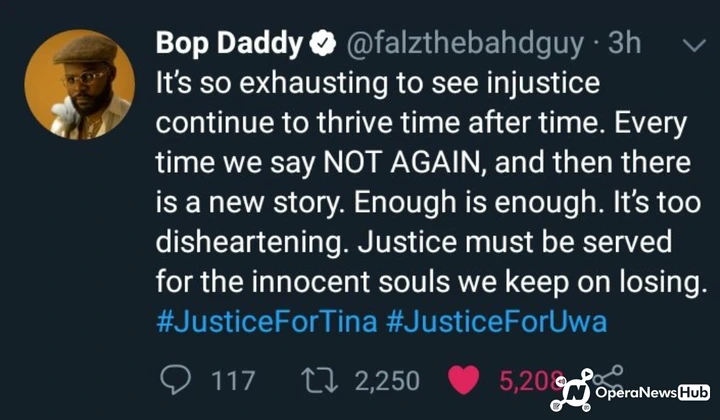Open the #JusticeForUwa hashtag
Viewport: 720px width, 420px height.
click(x=497, y=321)
